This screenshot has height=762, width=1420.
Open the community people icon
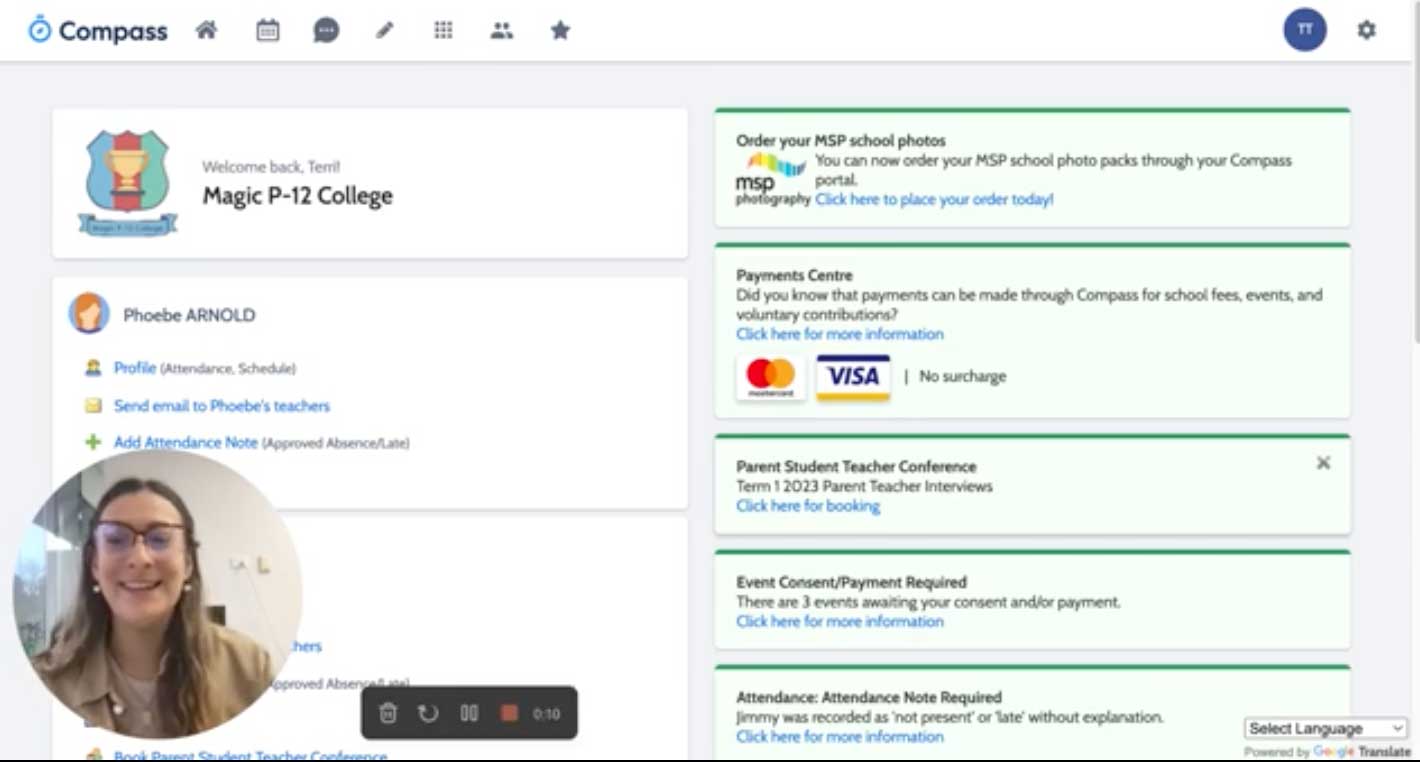click(x=501, y=30)
